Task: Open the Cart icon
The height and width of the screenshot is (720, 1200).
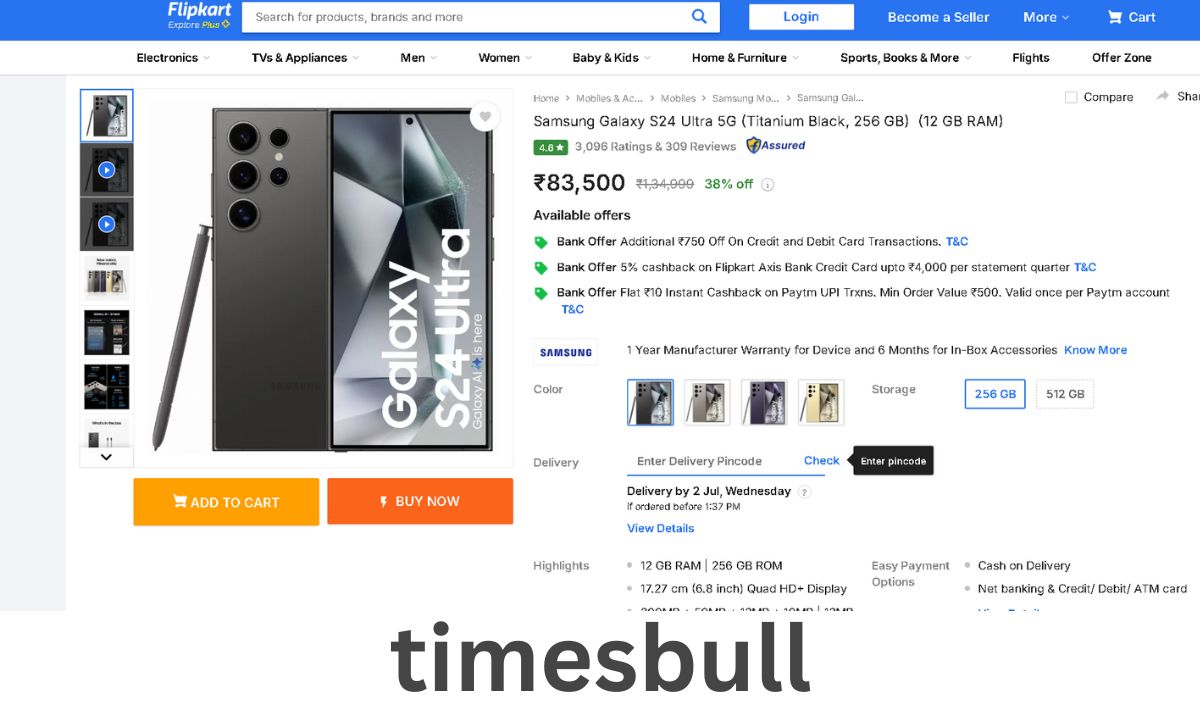Action: pos(1114,17)
